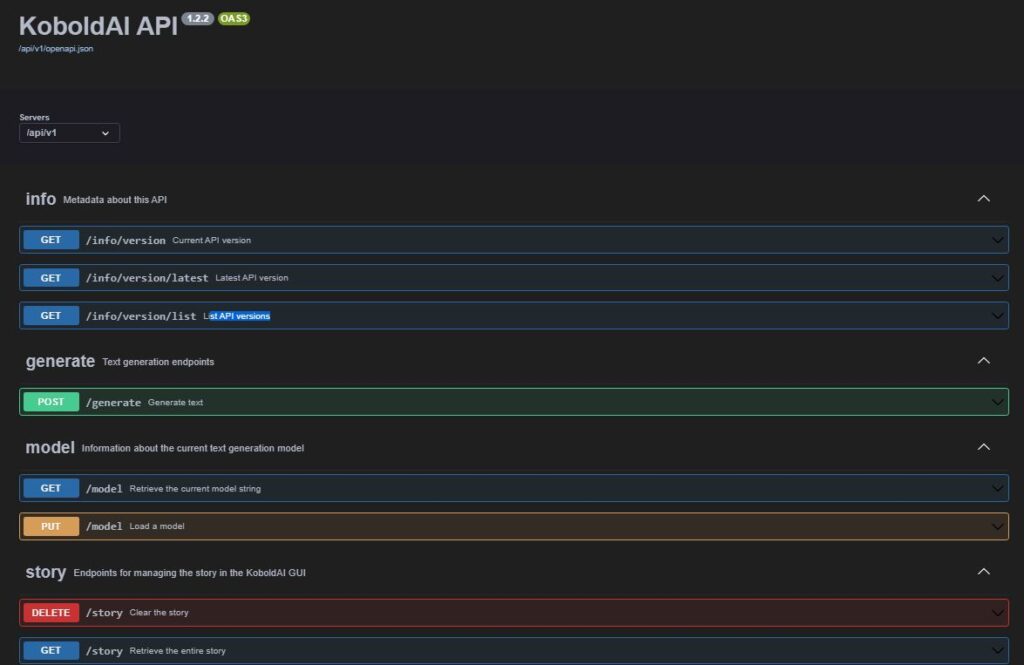1024x665 pixels.
Task: Click the 'Generate text' description
Action: (x=175, y=402)
